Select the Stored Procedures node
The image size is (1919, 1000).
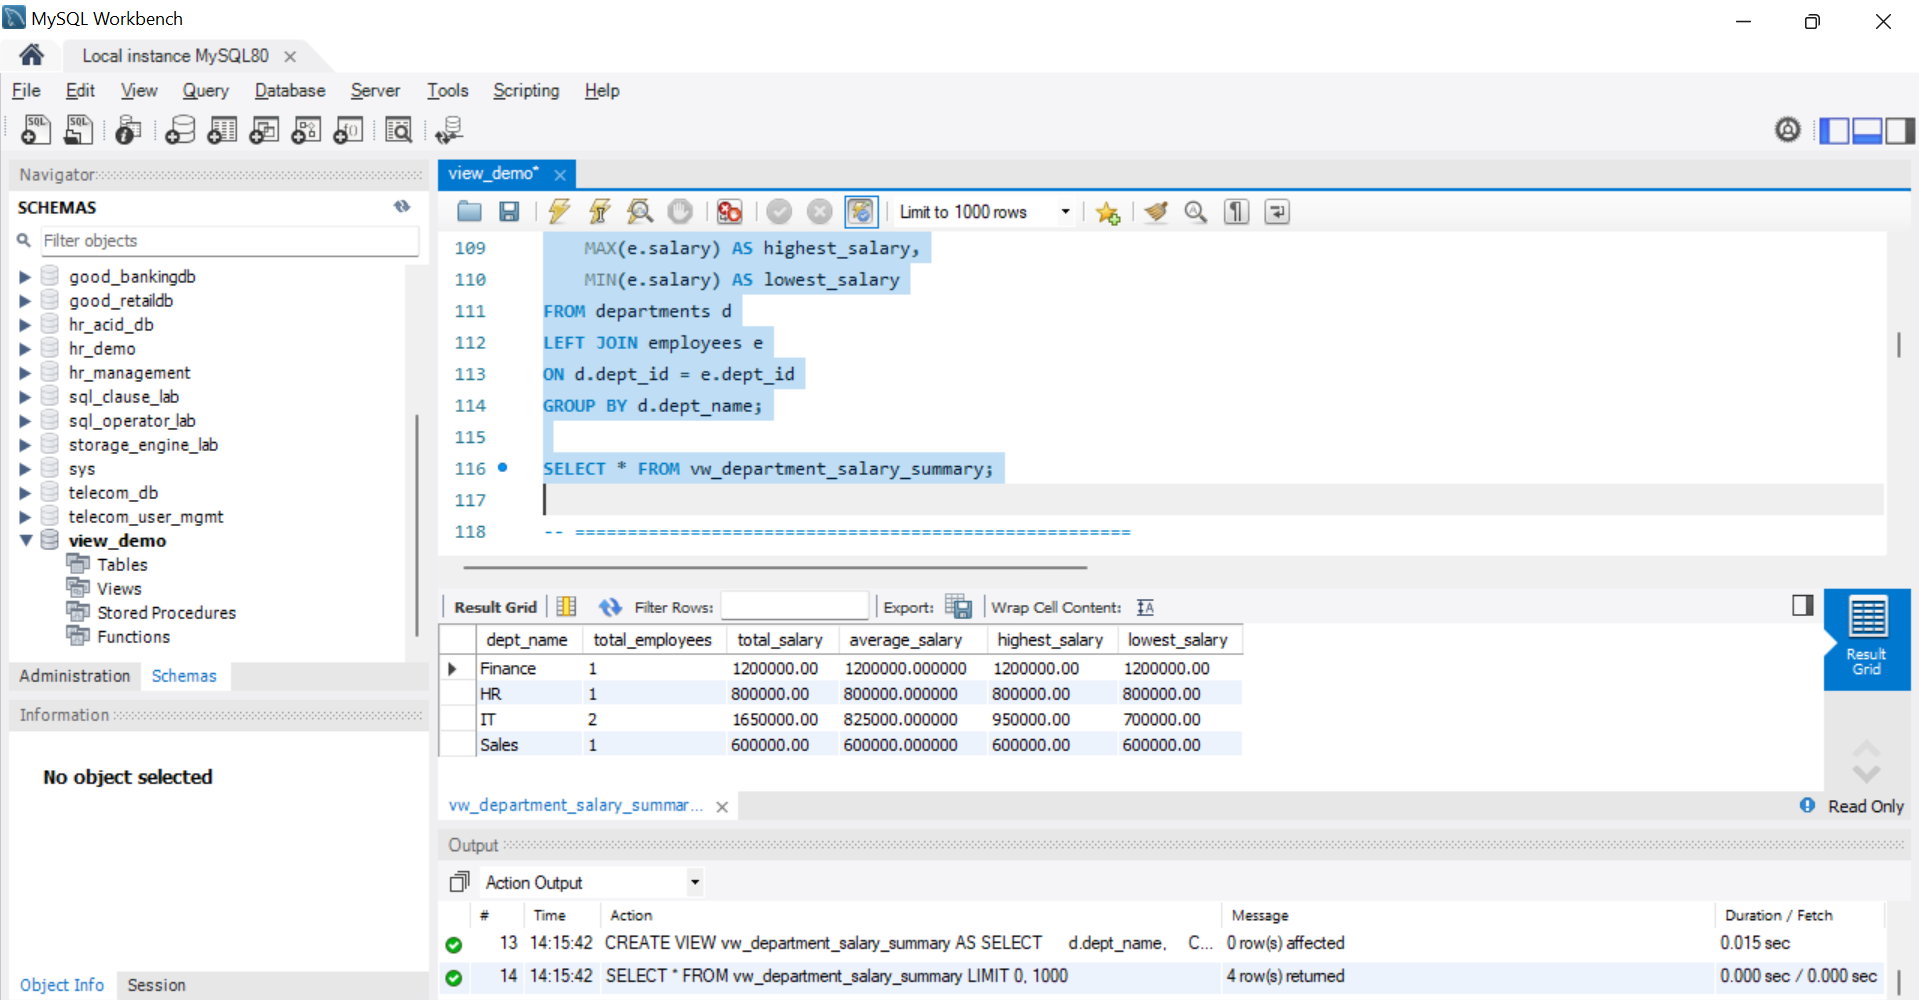[166, 613]
